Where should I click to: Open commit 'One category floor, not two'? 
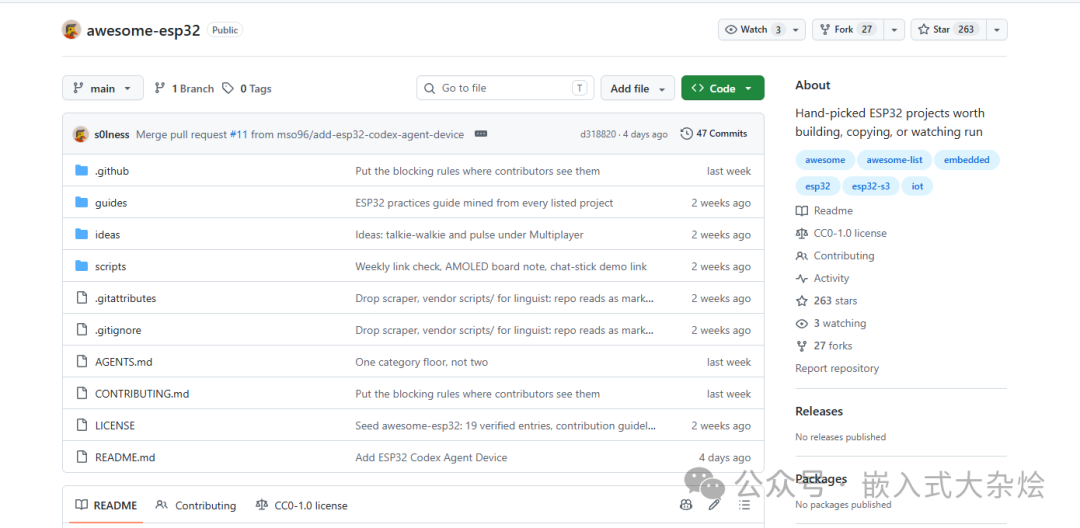click(422, 361)
